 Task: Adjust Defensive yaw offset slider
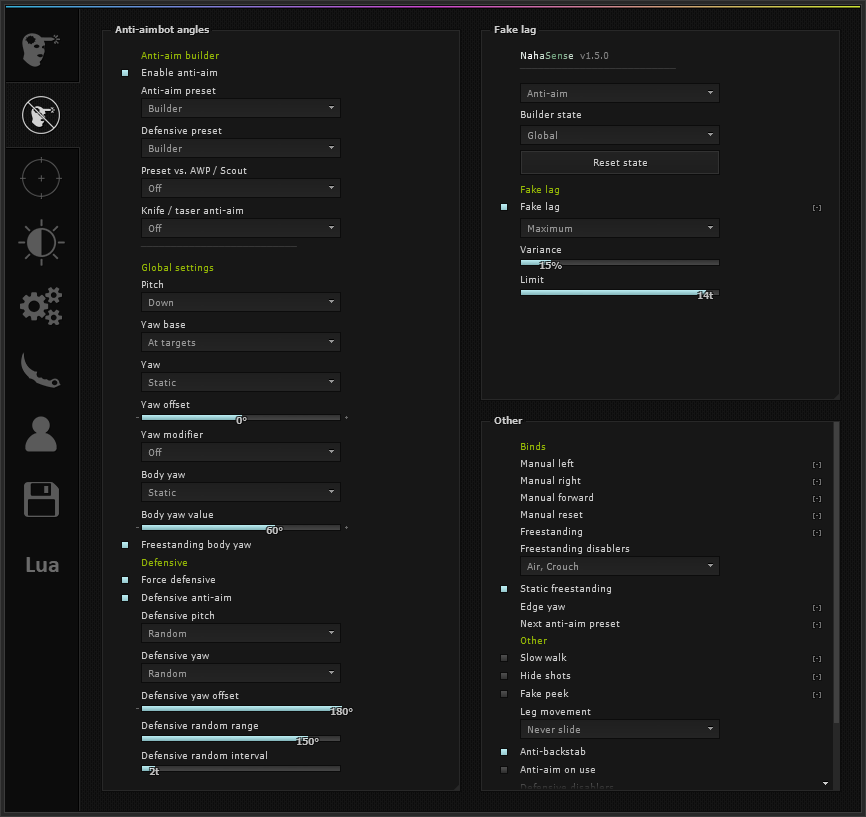tap(241, 708)
